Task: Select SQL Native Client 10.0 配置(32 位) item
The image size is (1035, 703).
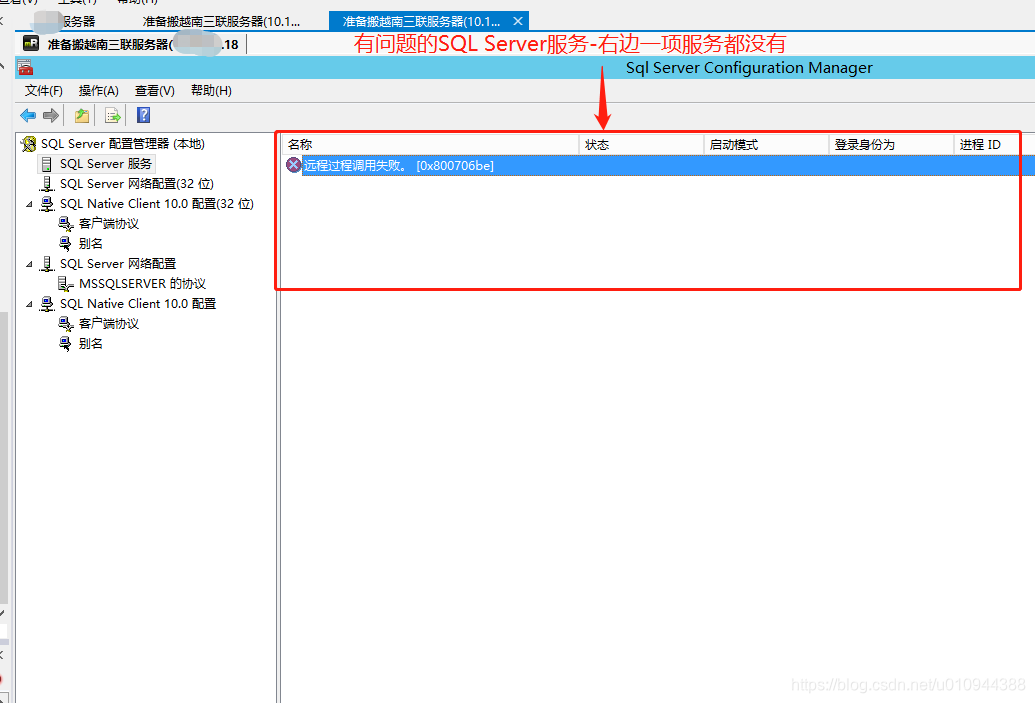Action: pyautogui.click(x=156, y=204)
